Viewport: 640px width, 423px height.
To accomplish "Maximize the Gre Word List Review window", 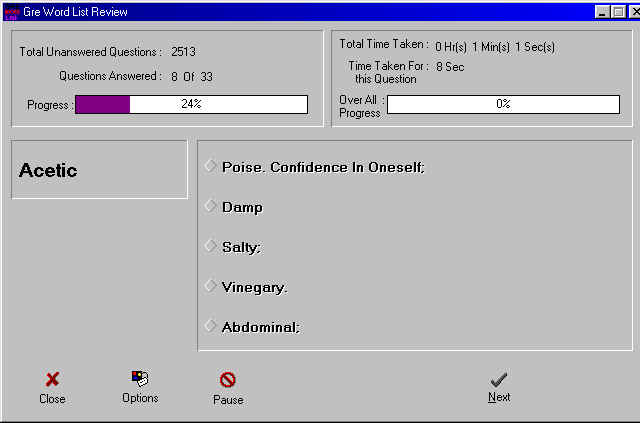I will click(x=618, y=11).
